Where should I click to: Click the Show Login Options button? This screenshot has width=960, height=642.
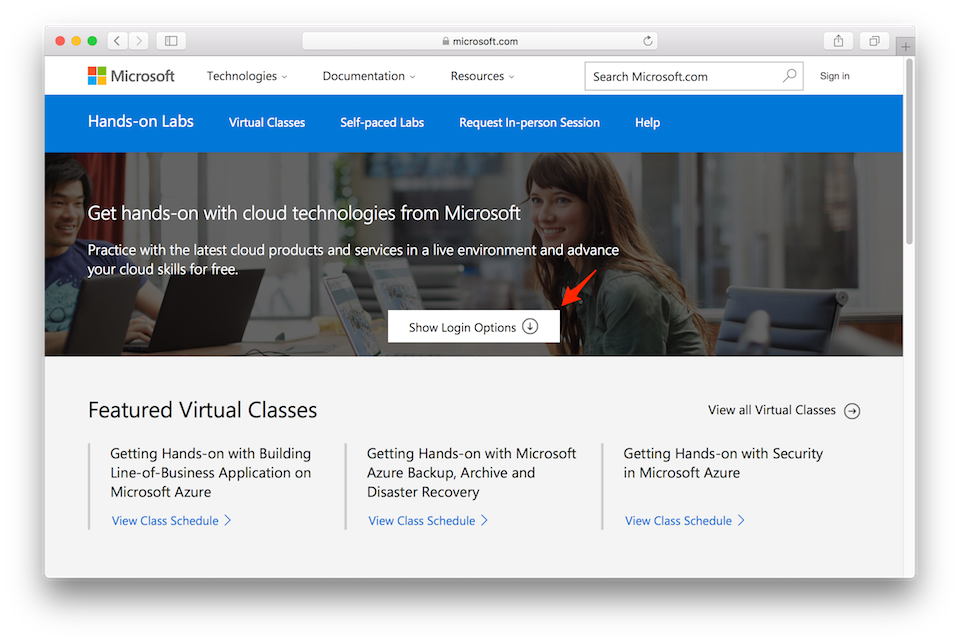[x=473, y=326]
